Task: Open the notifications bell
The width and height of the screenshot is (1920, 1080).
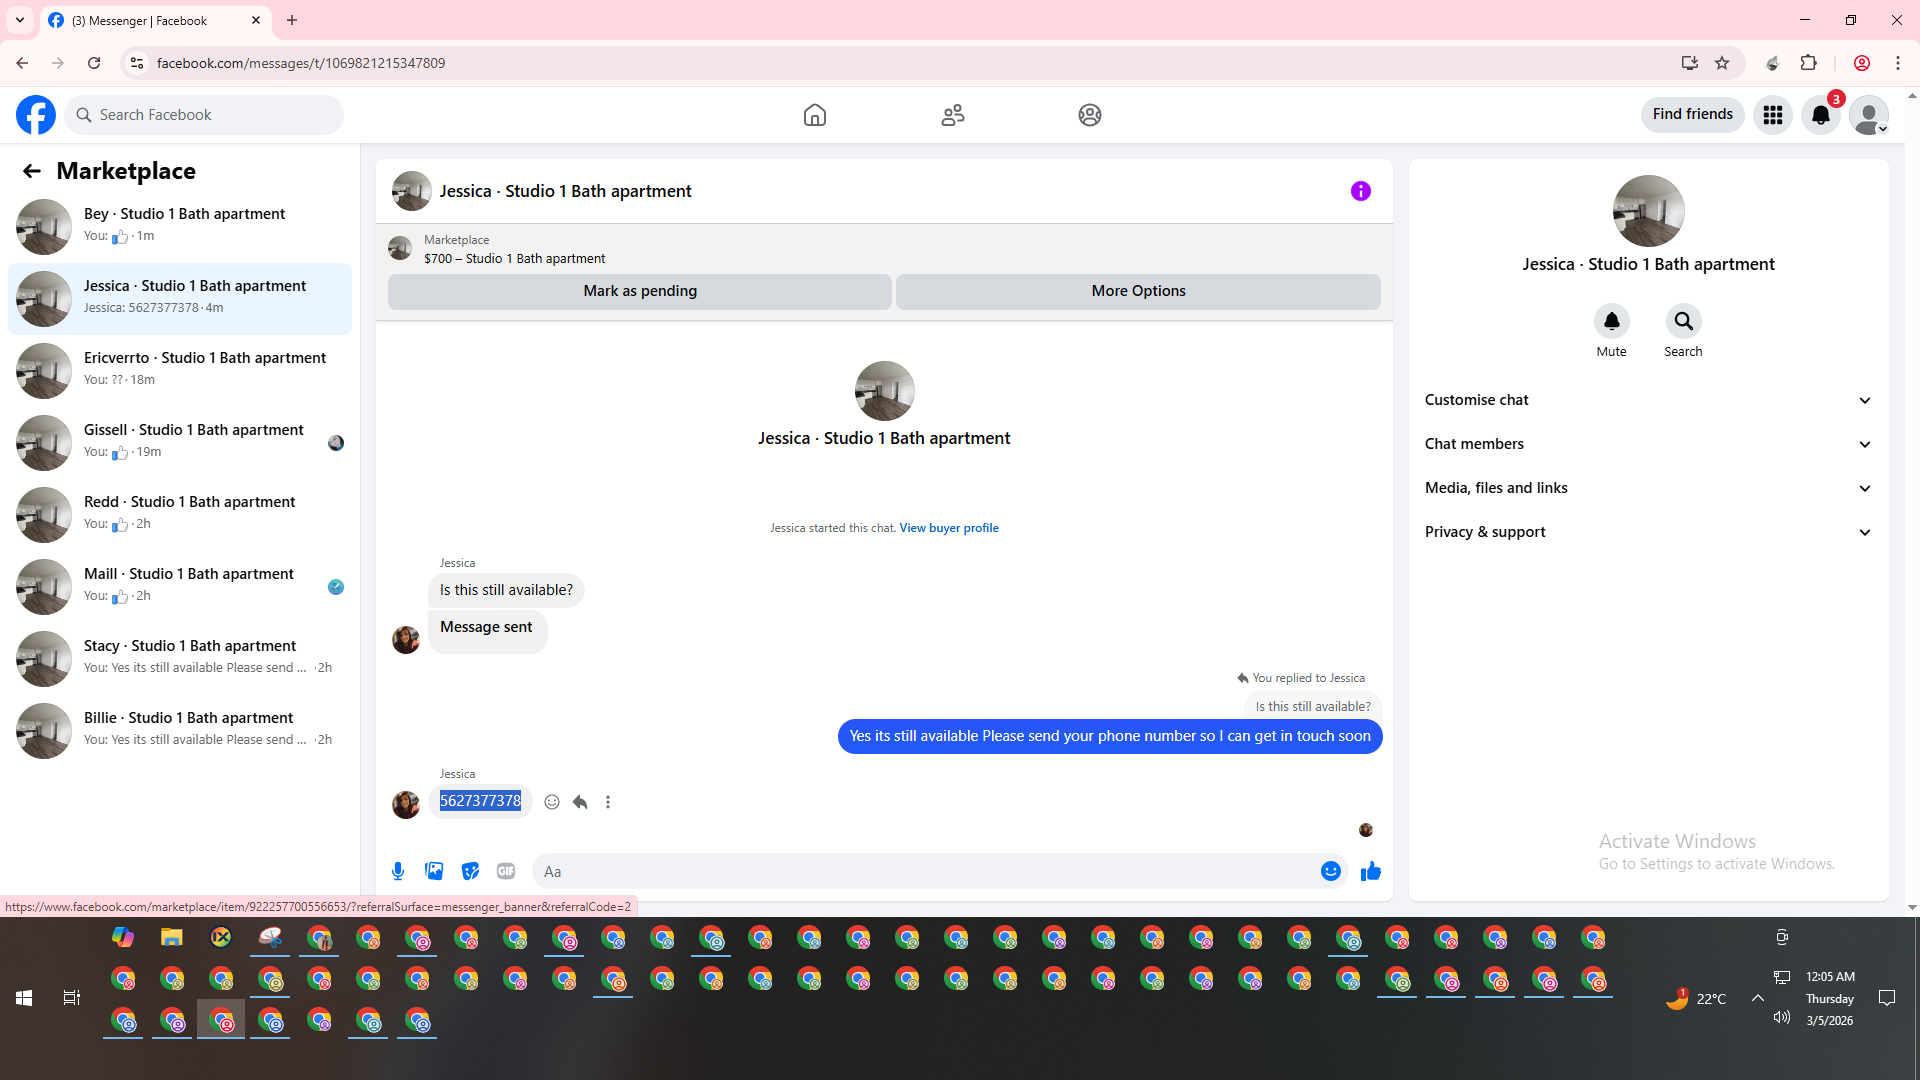Action: 1821,115
